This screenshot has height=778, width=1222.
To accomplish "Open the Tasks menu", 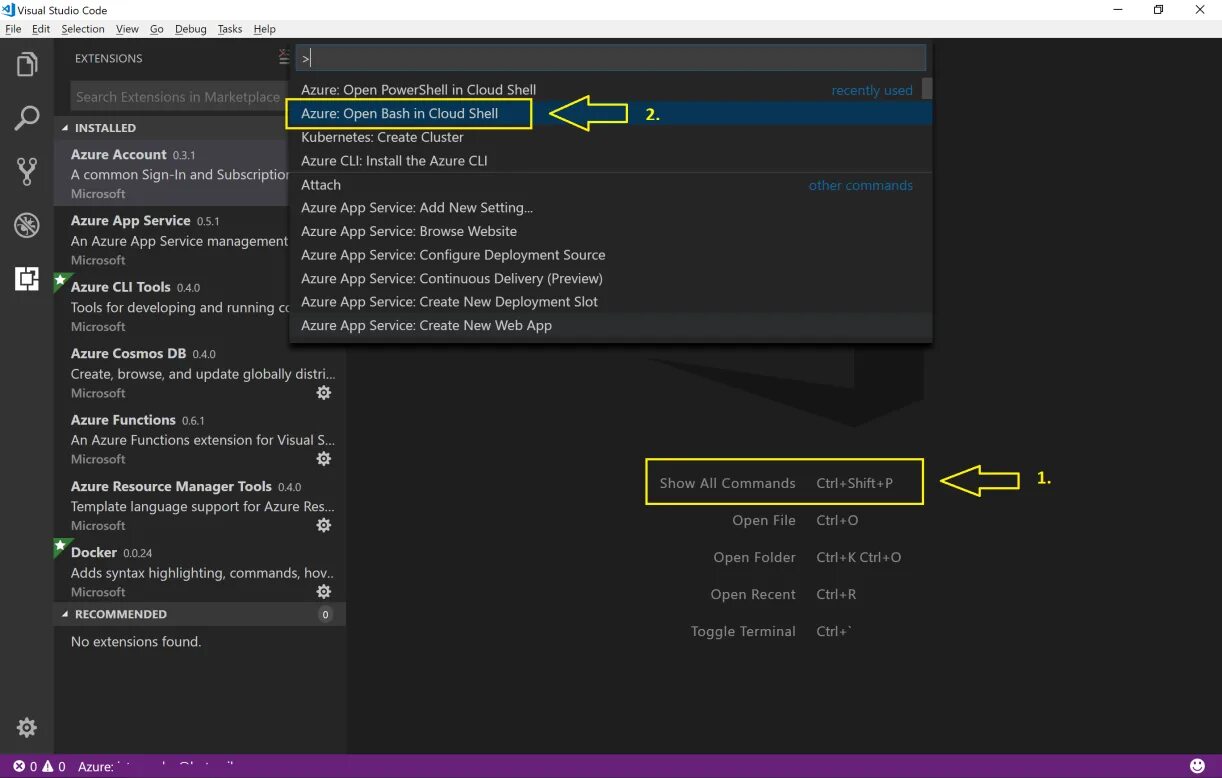I will (x=230, y=29).
